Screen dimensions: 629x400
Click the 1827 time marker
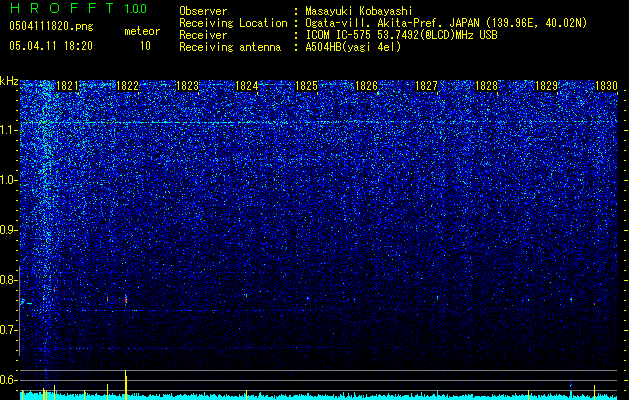[426, 85]
